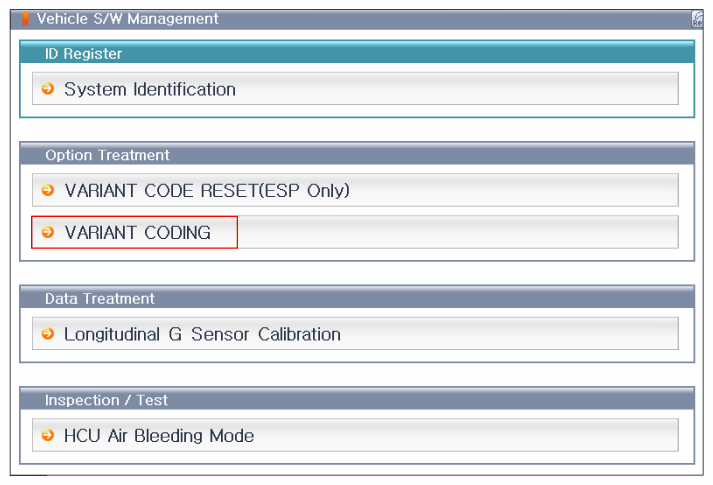Viewport: 713px width, 485px height.
Task: Click the small icon at top-right corner
Action: (696, 18)
